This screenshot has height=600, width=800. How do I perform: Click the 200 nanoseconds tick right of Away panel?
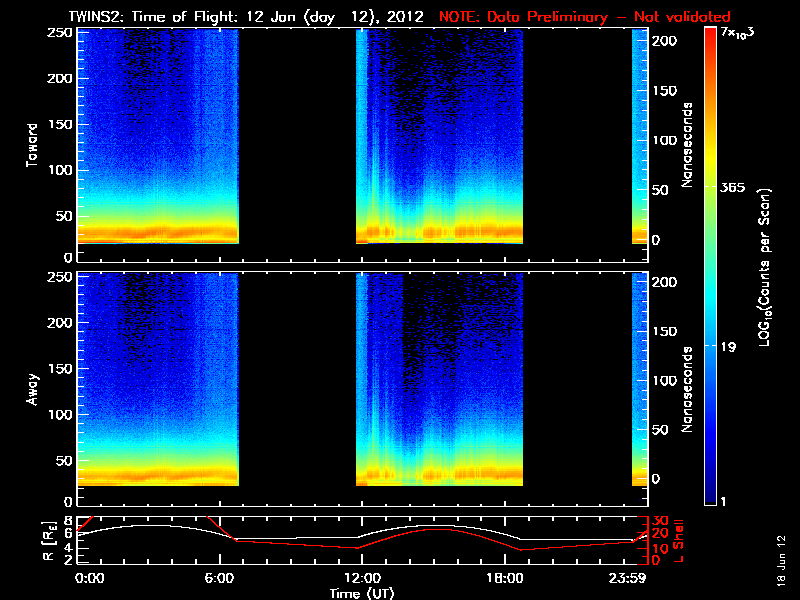pyautogui.click(x=665, y=282)
